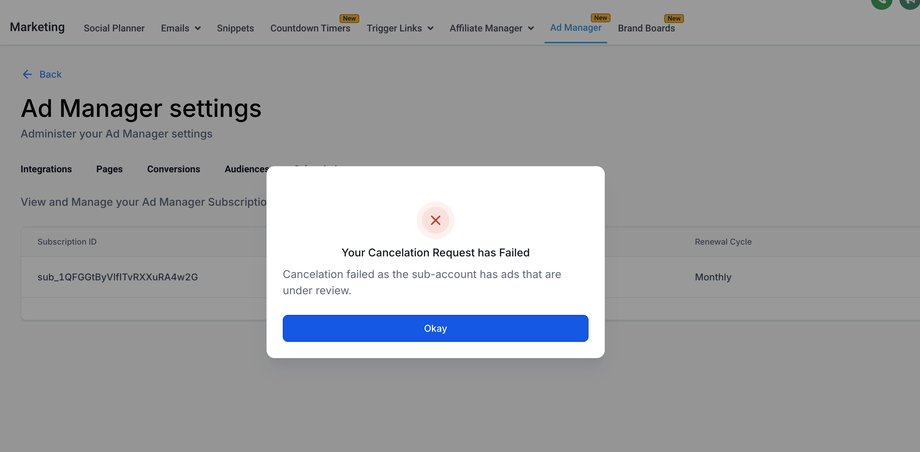Open Countdown Timers
Screen dimensions: 920x452
[310, 28]
